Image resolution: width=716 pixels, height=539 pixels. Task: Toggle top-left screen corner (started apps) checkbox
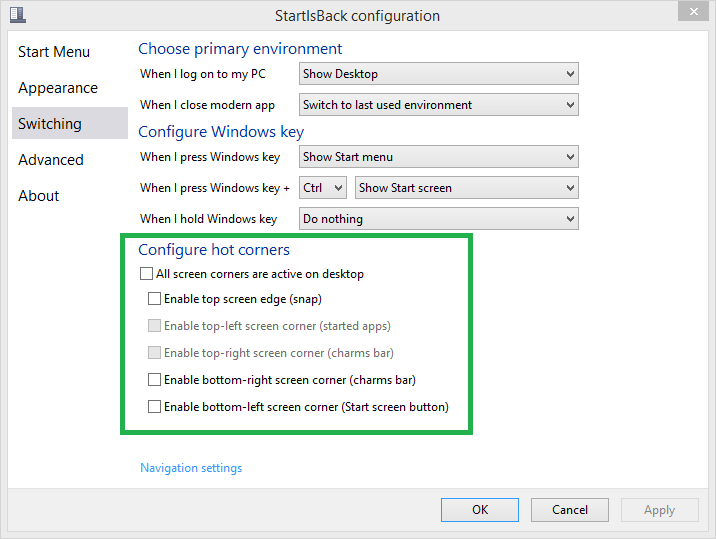pos(154,326)
